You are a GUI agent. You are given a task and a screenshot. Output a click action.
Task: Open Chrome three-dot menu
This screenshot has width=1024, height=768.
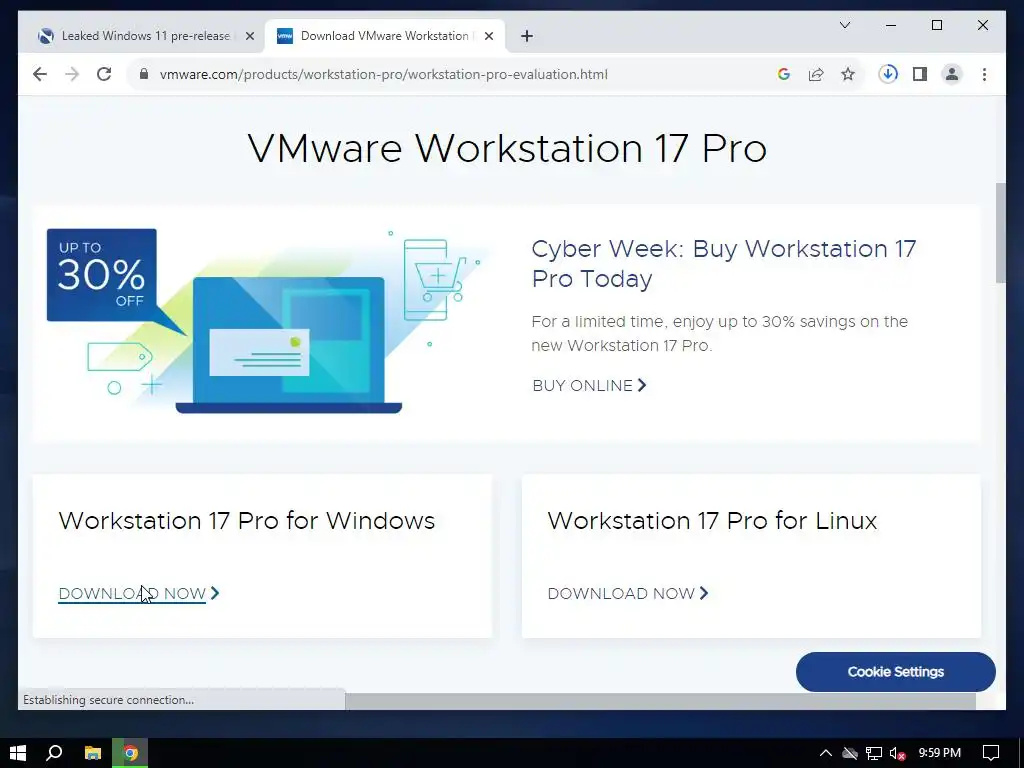coord(984,74)
